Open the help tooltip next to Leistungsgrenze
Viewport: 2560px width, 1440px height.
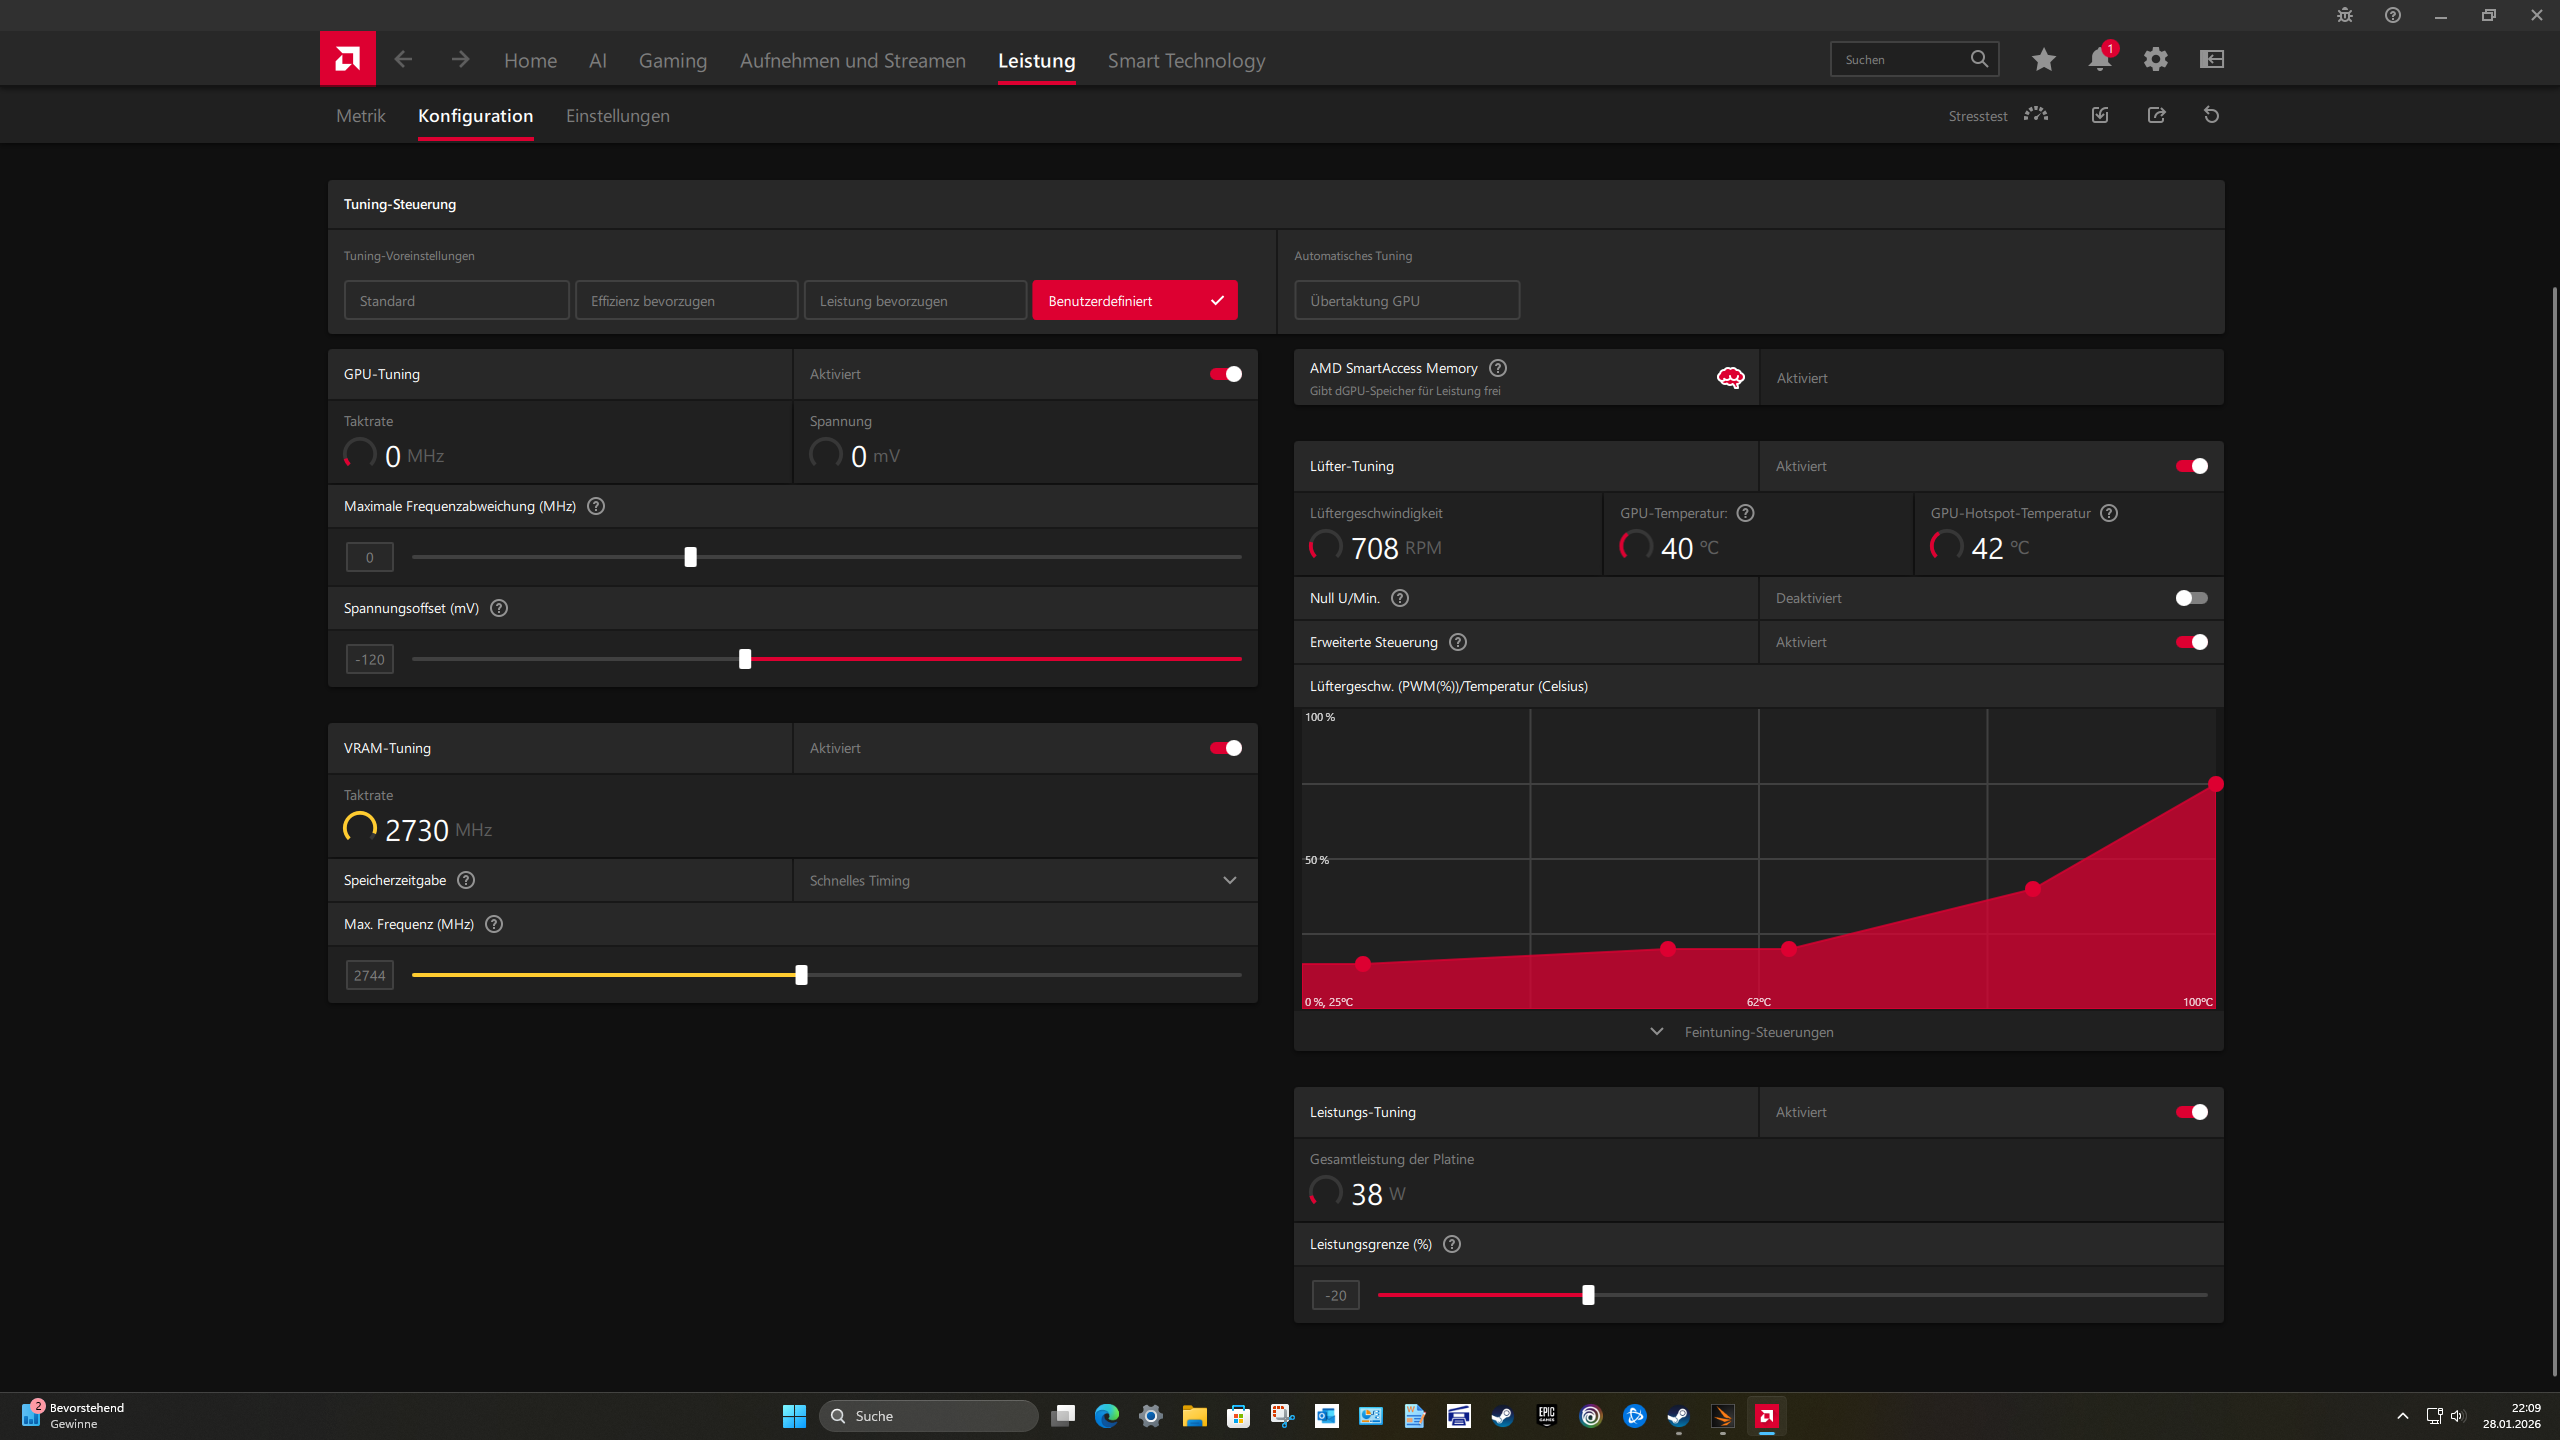click(x=1452, y=1244)
